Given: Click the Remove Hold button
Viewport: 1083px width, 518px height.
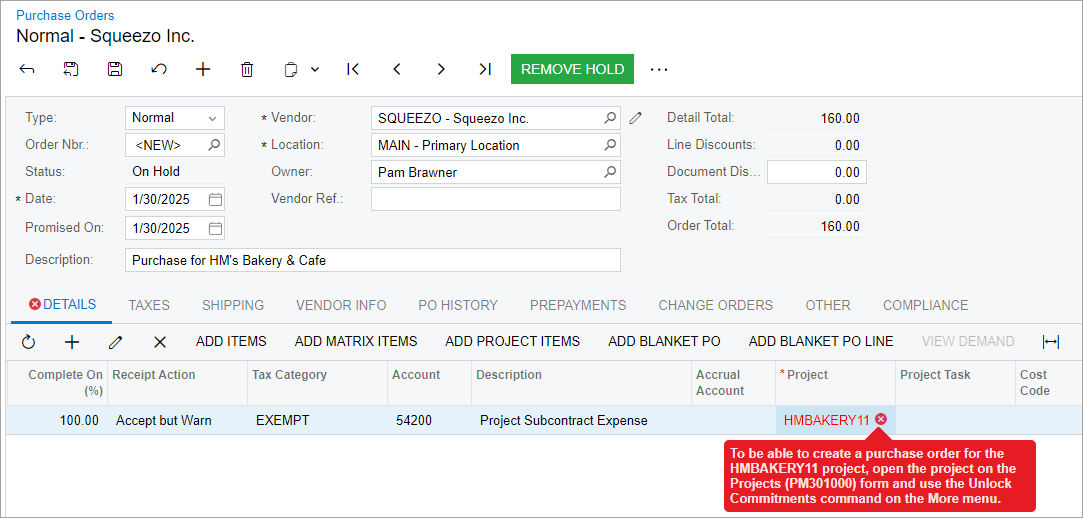Looking at the screenshot, I should pyautogui.click(x=572, y=69).
